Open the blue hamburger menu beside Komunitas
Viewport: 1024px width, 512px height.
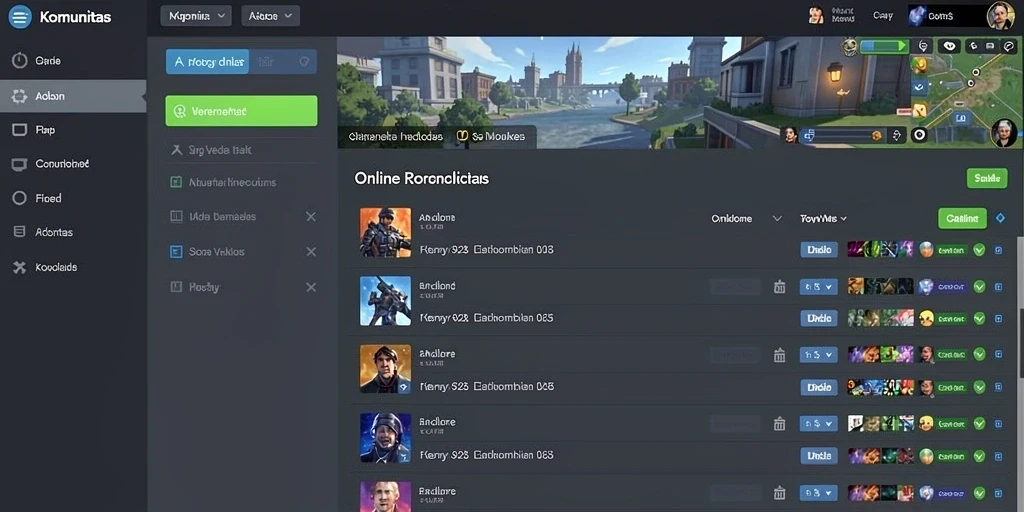click(x=20, y=17)
